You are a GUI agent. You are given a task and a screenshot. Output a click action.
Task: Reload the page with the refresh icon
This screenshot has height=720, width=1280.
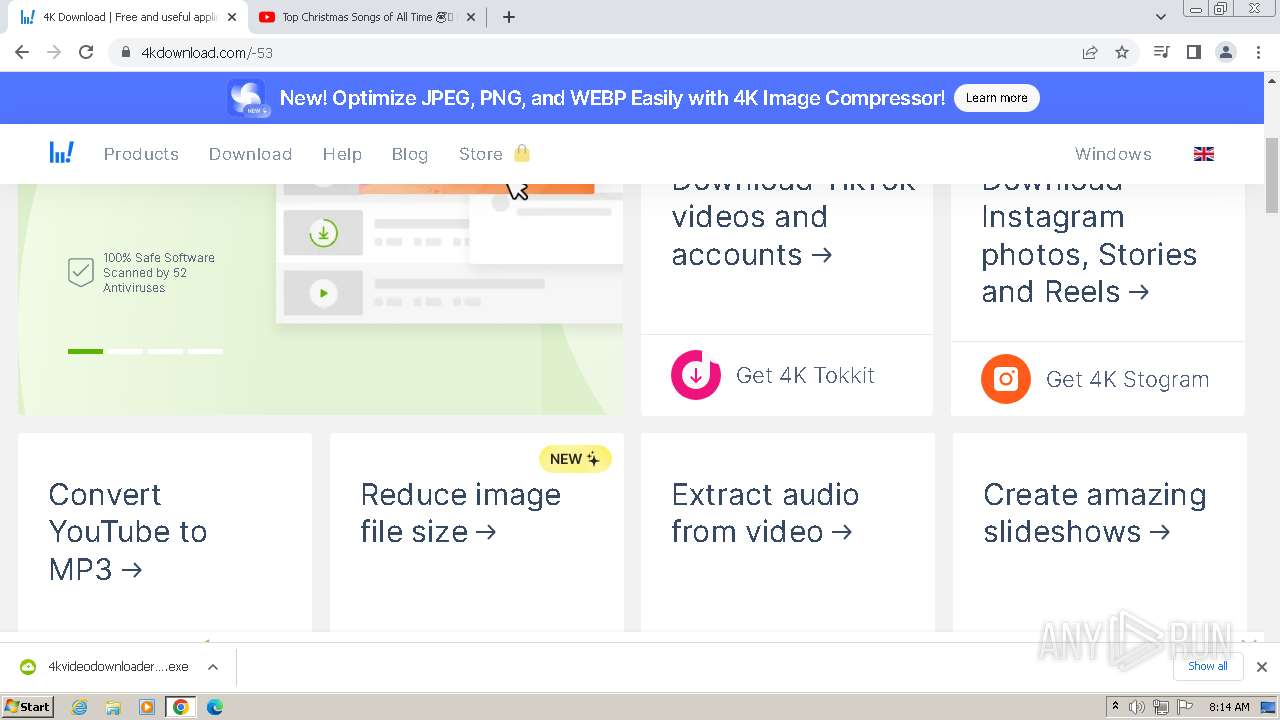coord(86,52)
